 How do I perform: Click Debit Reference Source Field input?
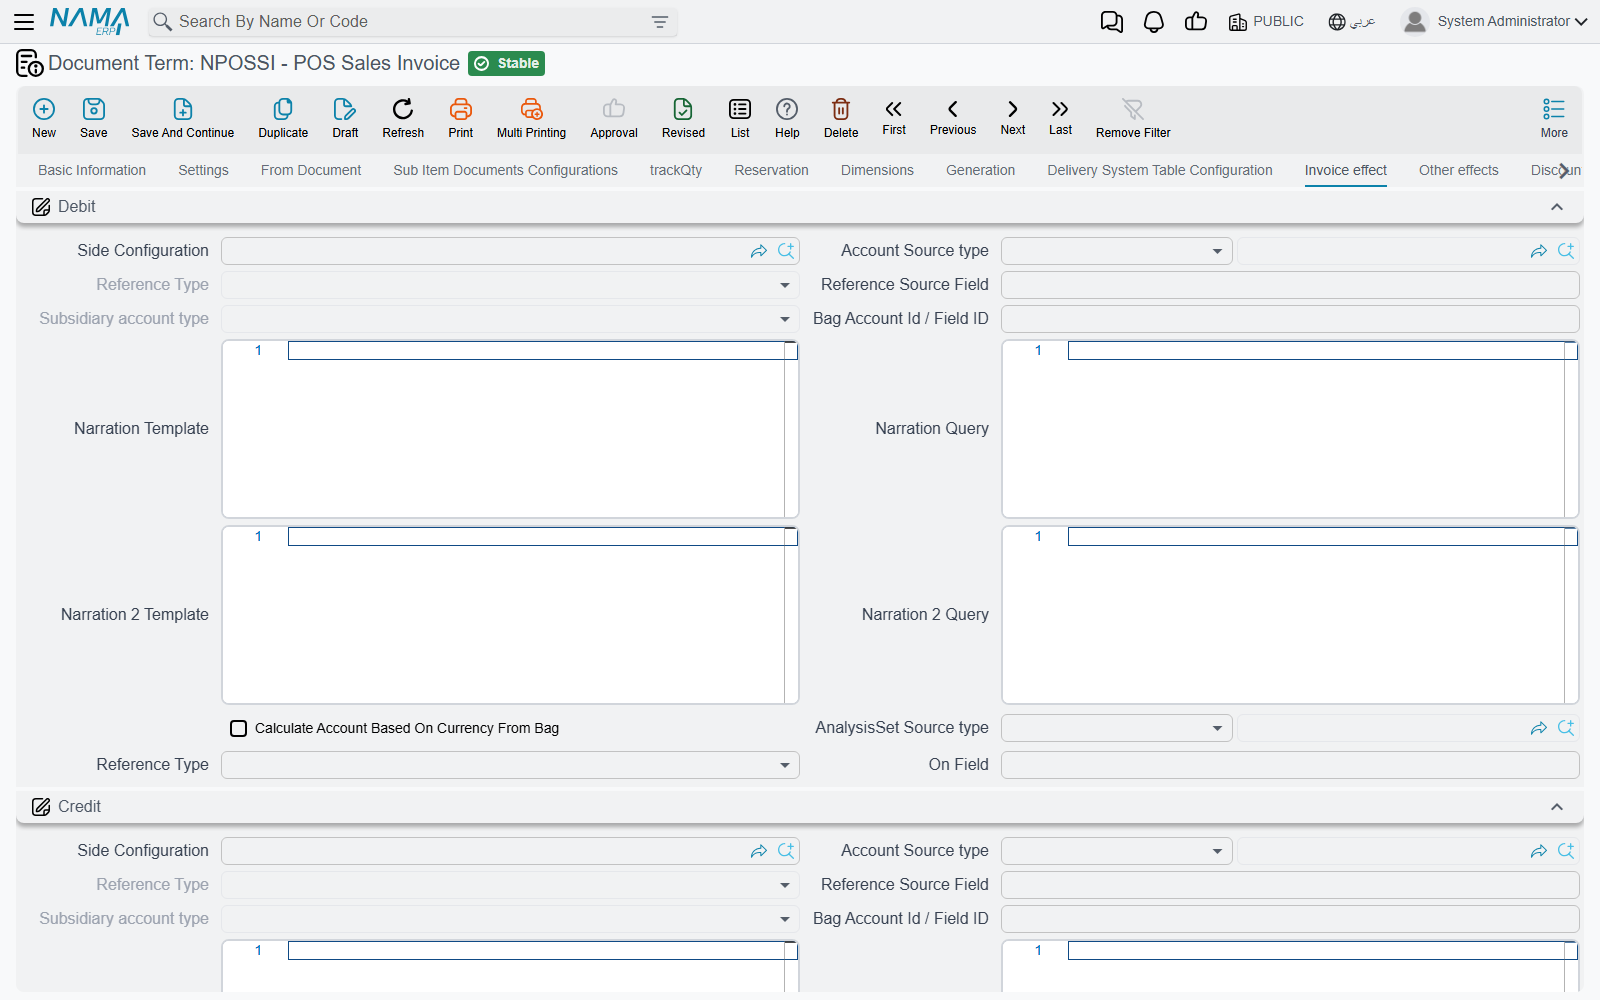click(1290, 285)
